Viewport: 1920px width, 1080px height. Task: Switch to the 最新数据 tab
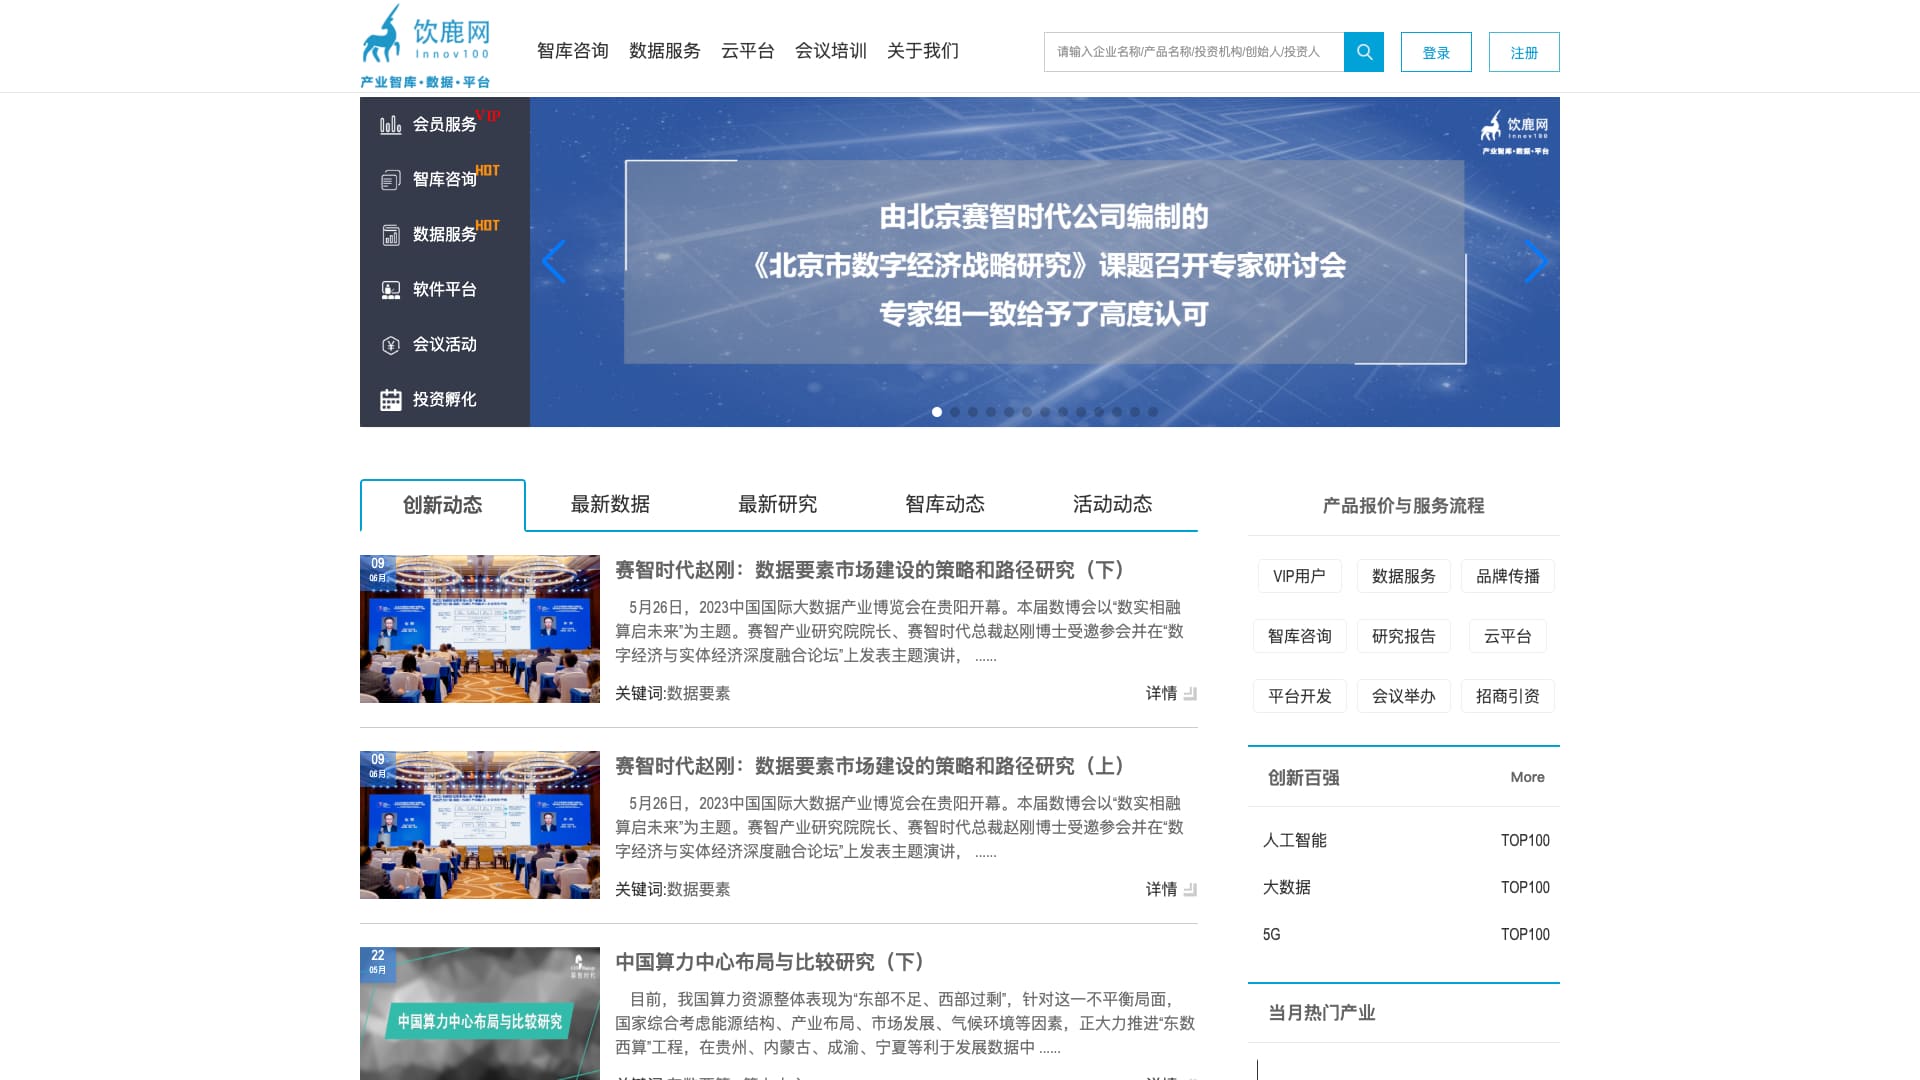(610, 505)
